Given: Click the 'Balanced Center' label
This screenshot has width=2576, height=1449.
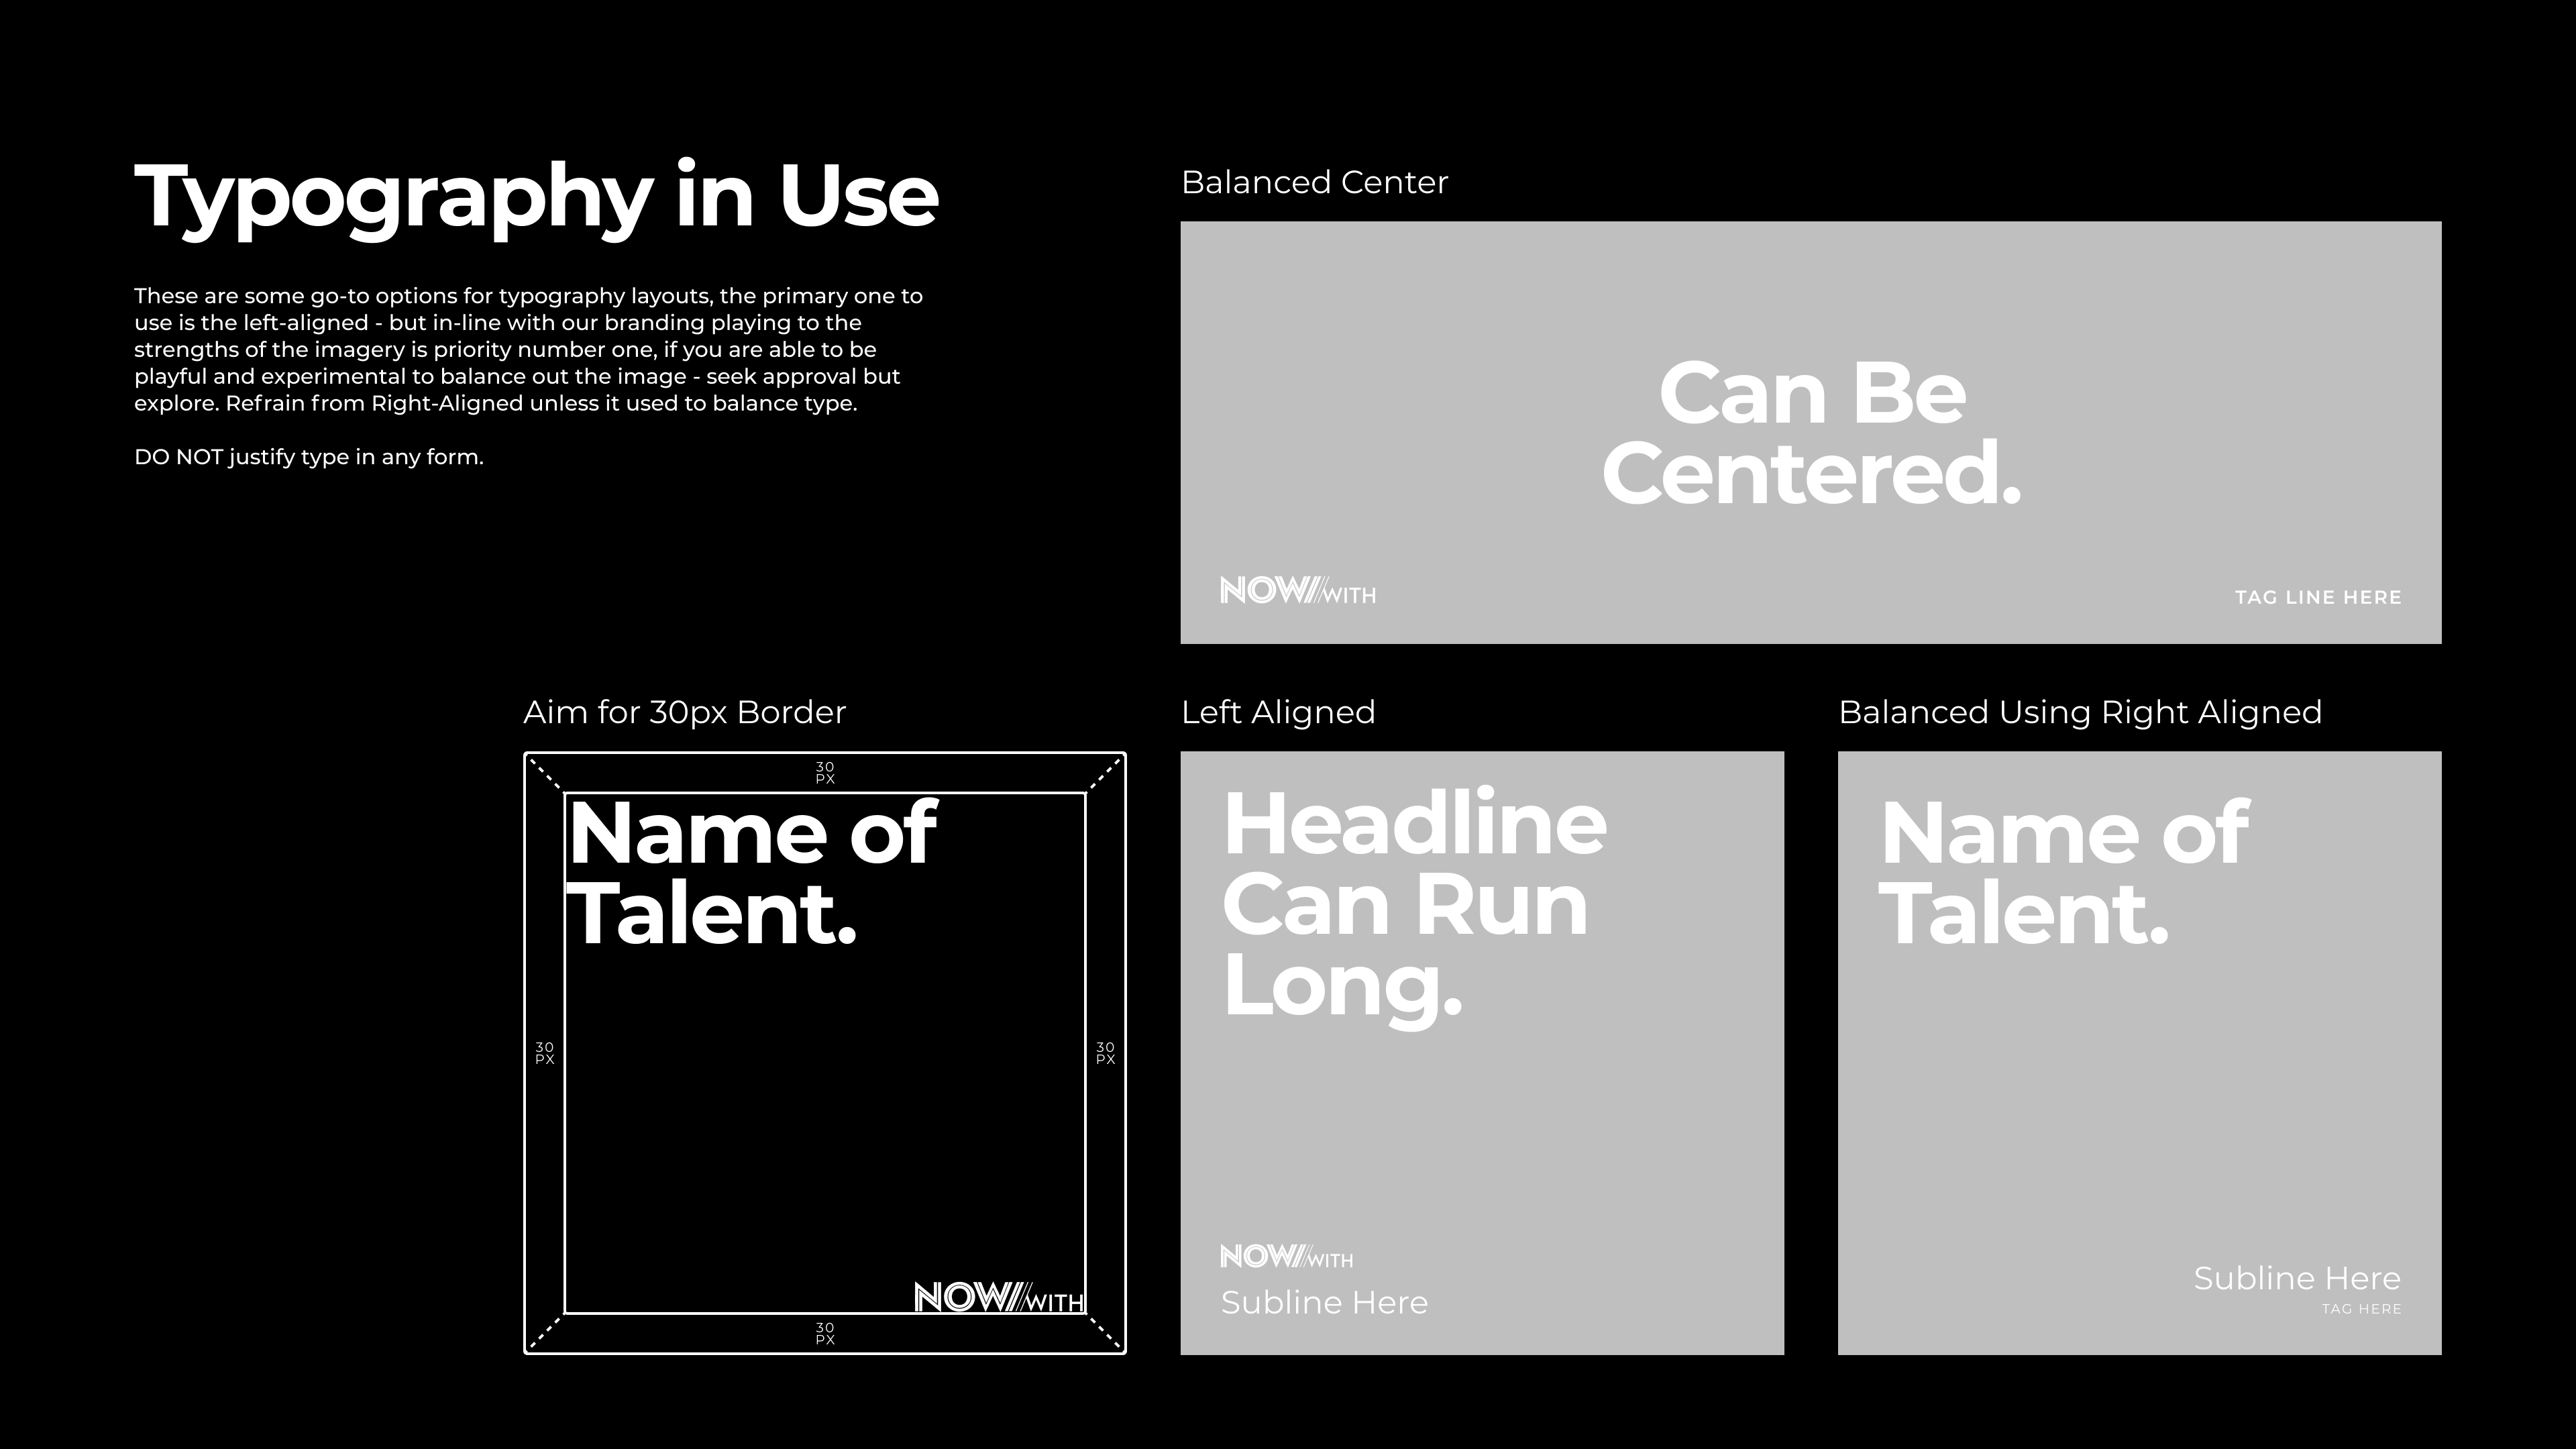Looking at the screenshot, I should [1314, 182].
